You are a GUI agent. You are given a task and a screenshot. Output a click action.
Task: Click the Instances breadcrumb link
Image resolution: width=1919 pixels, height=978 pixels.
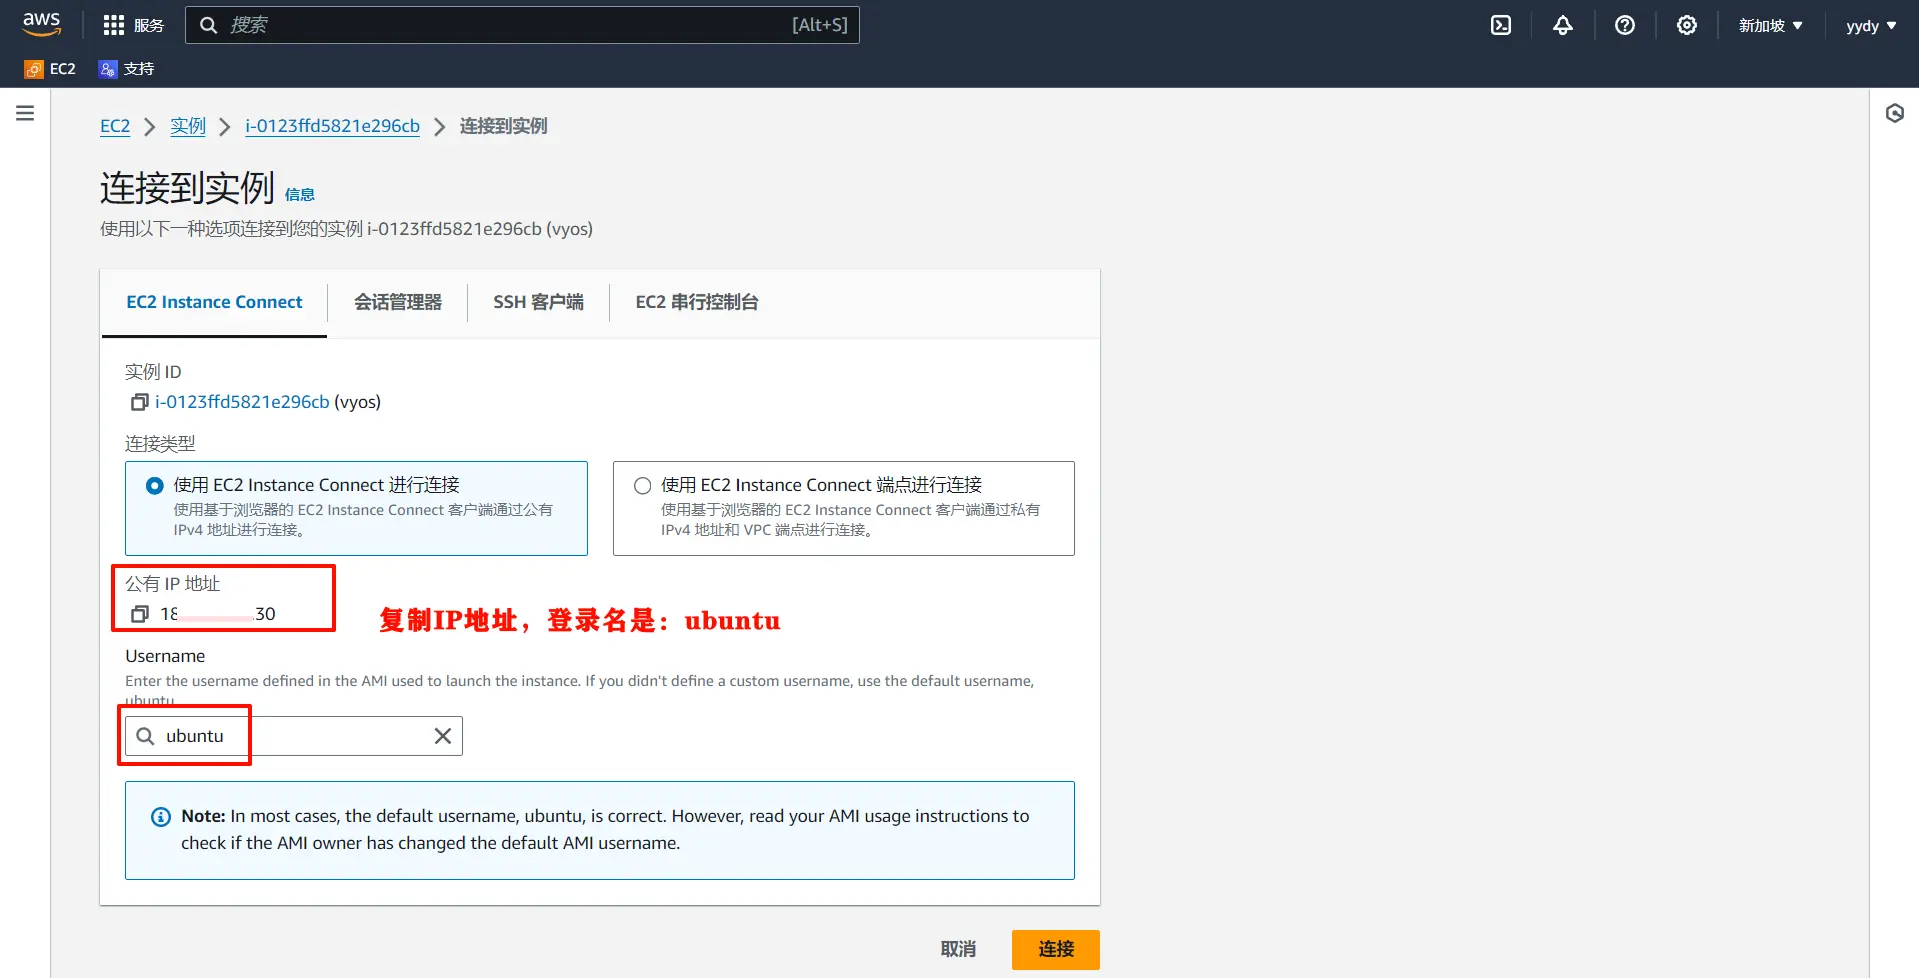188,126
